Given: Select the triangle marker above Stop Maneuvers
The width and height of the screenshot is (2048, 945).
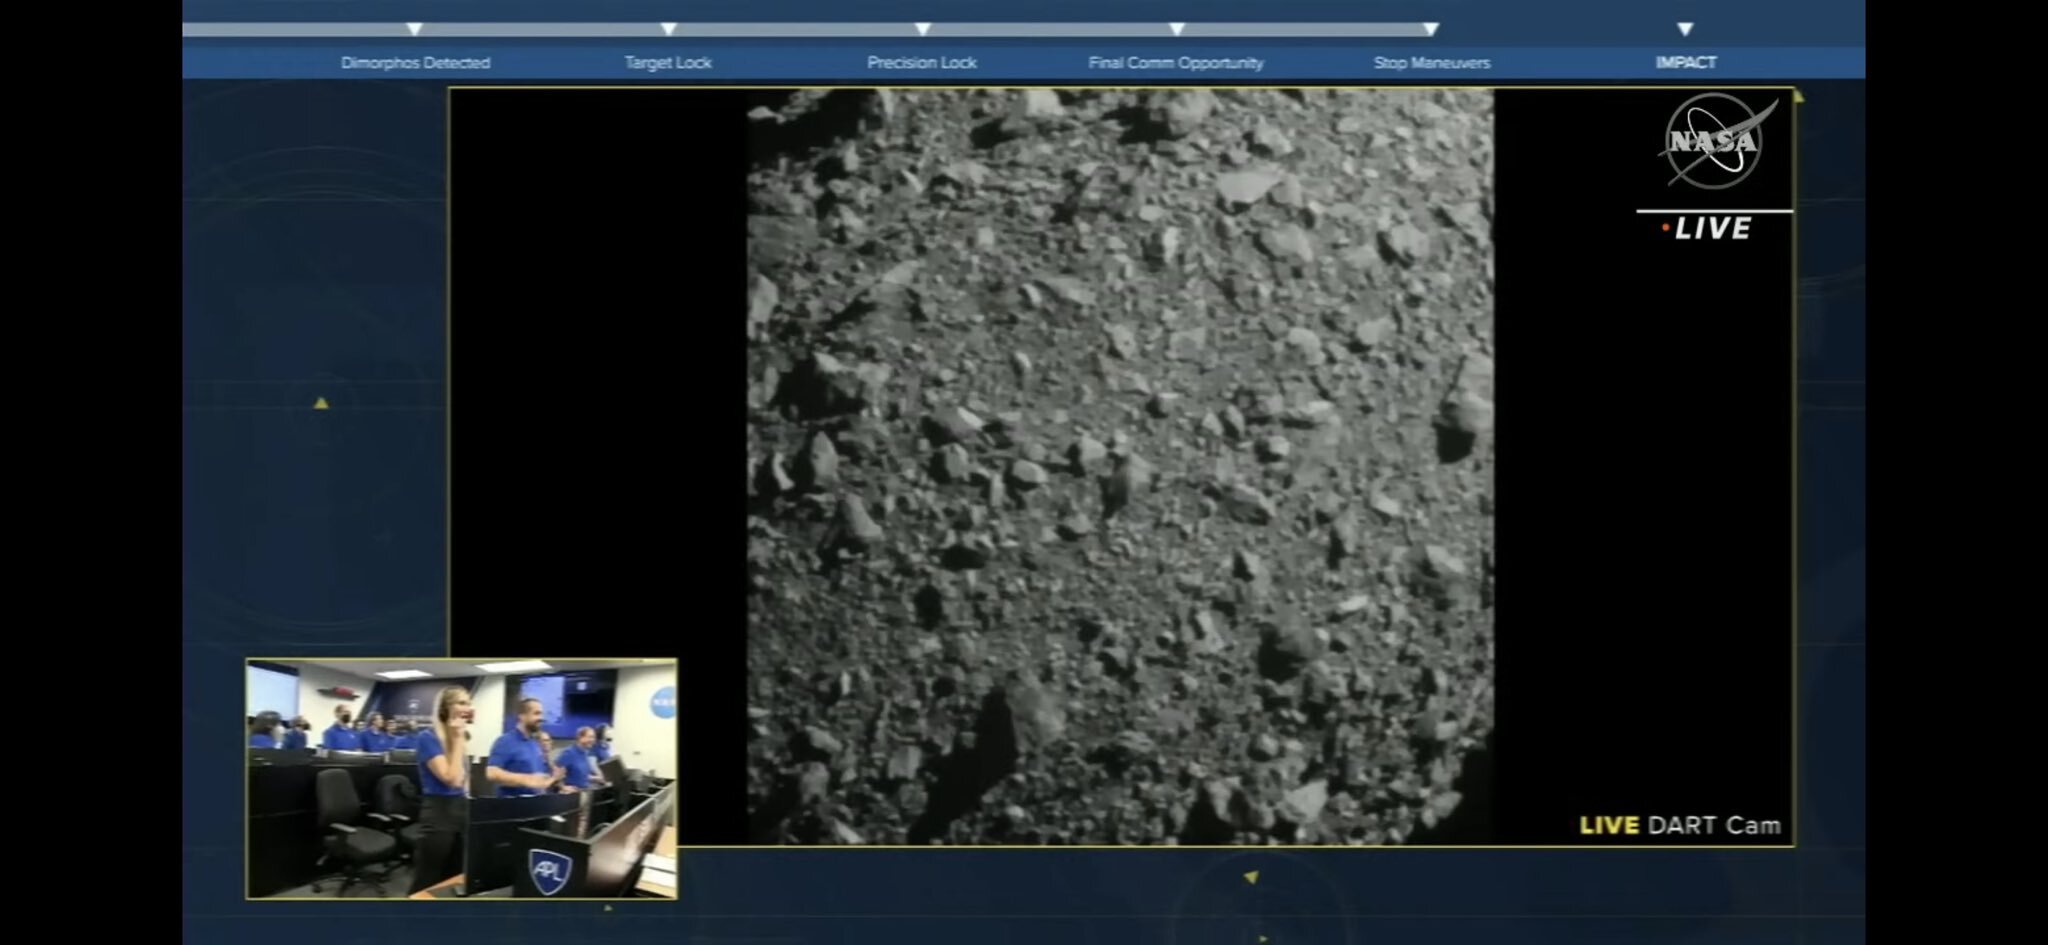Looking at the screenshot, I should pyautogui.click(x=1431, y=30).
